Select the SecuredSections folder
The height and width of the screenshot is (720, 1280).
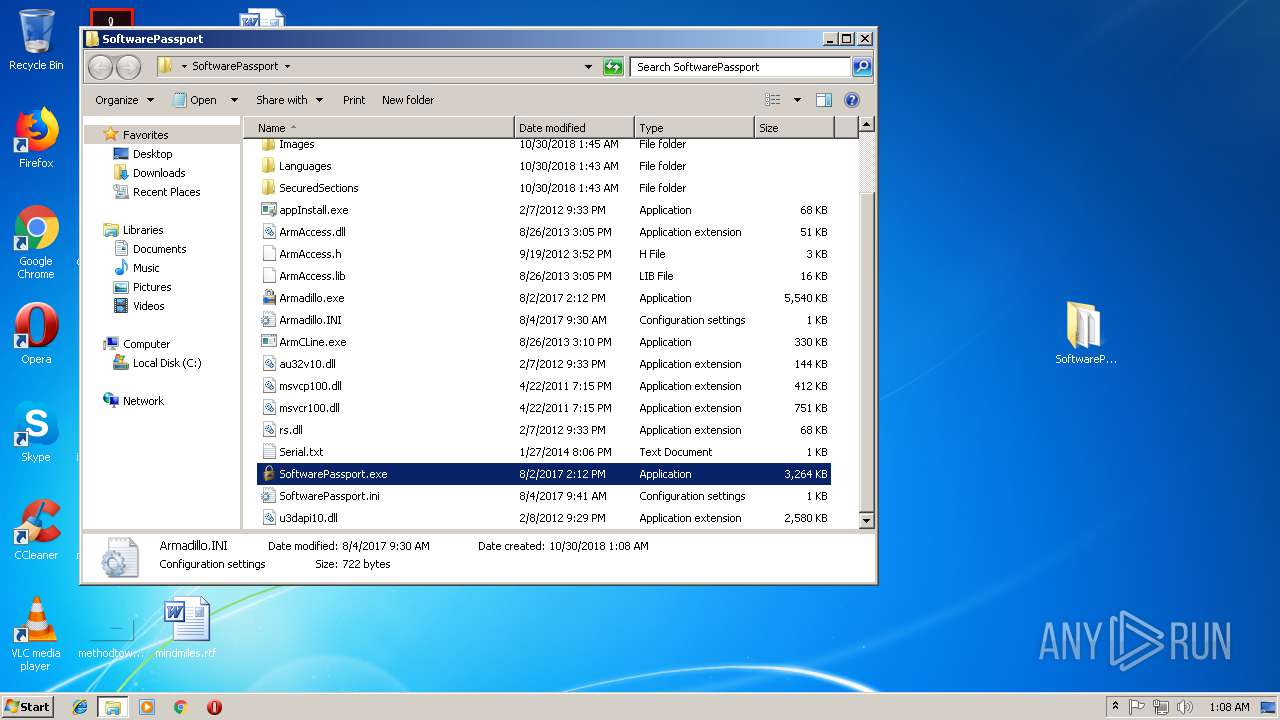point(544,188)
